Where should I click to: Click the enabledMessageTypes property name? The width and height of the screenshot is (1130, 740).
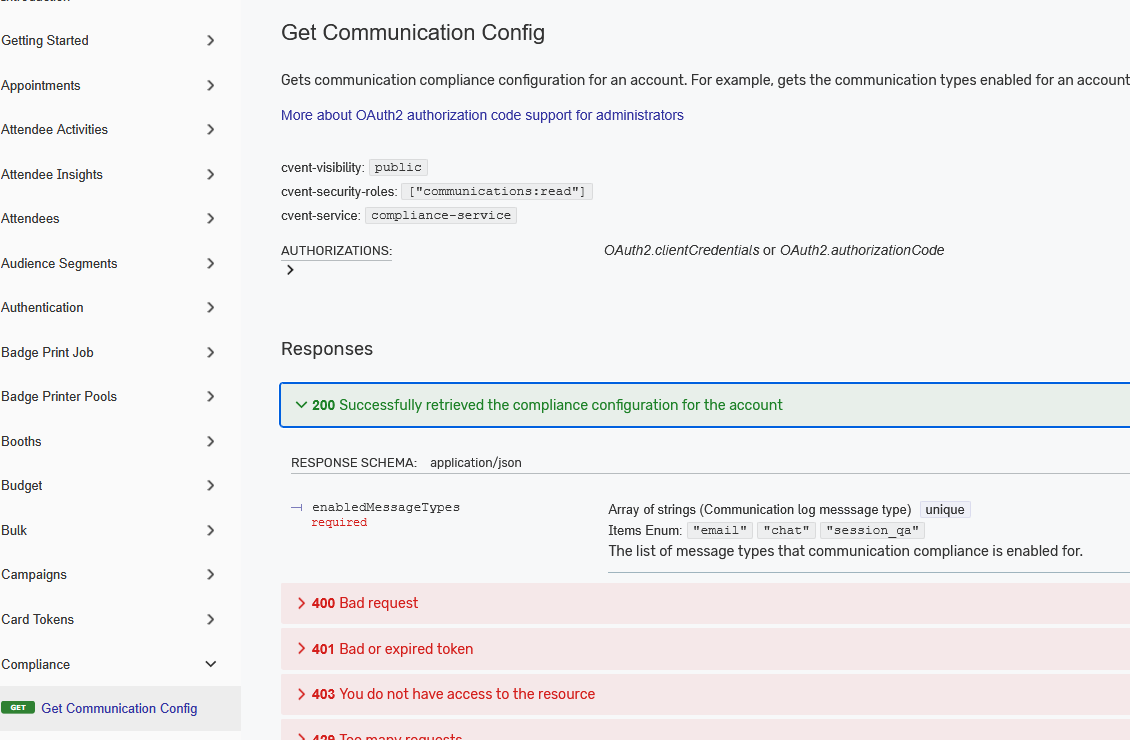click(386, 507)
